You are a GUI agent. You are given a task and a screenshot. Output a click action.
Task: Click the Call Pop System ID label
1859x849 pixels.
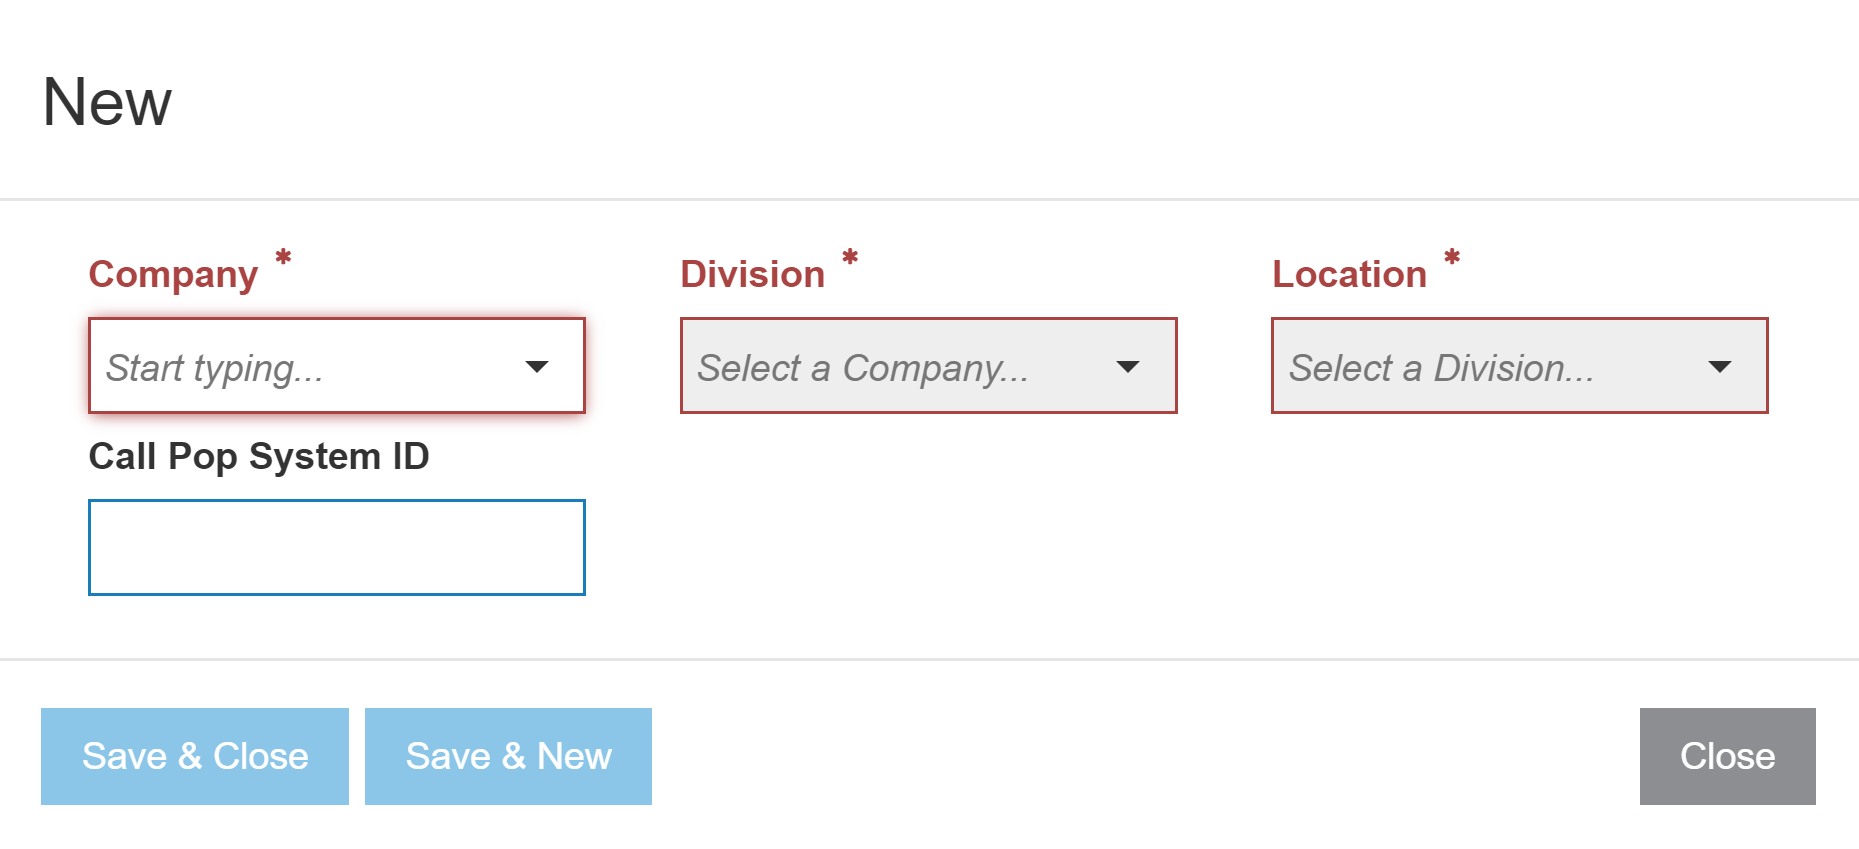tap(259, 457)
